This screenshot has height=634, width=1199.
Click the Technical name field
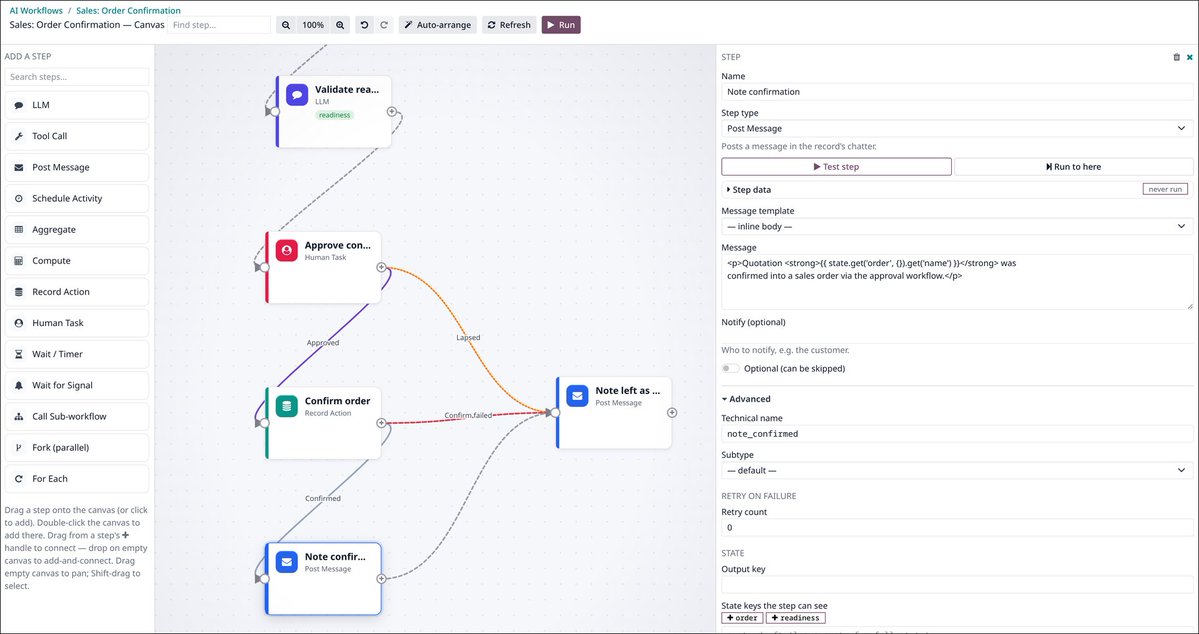point(957,434)
